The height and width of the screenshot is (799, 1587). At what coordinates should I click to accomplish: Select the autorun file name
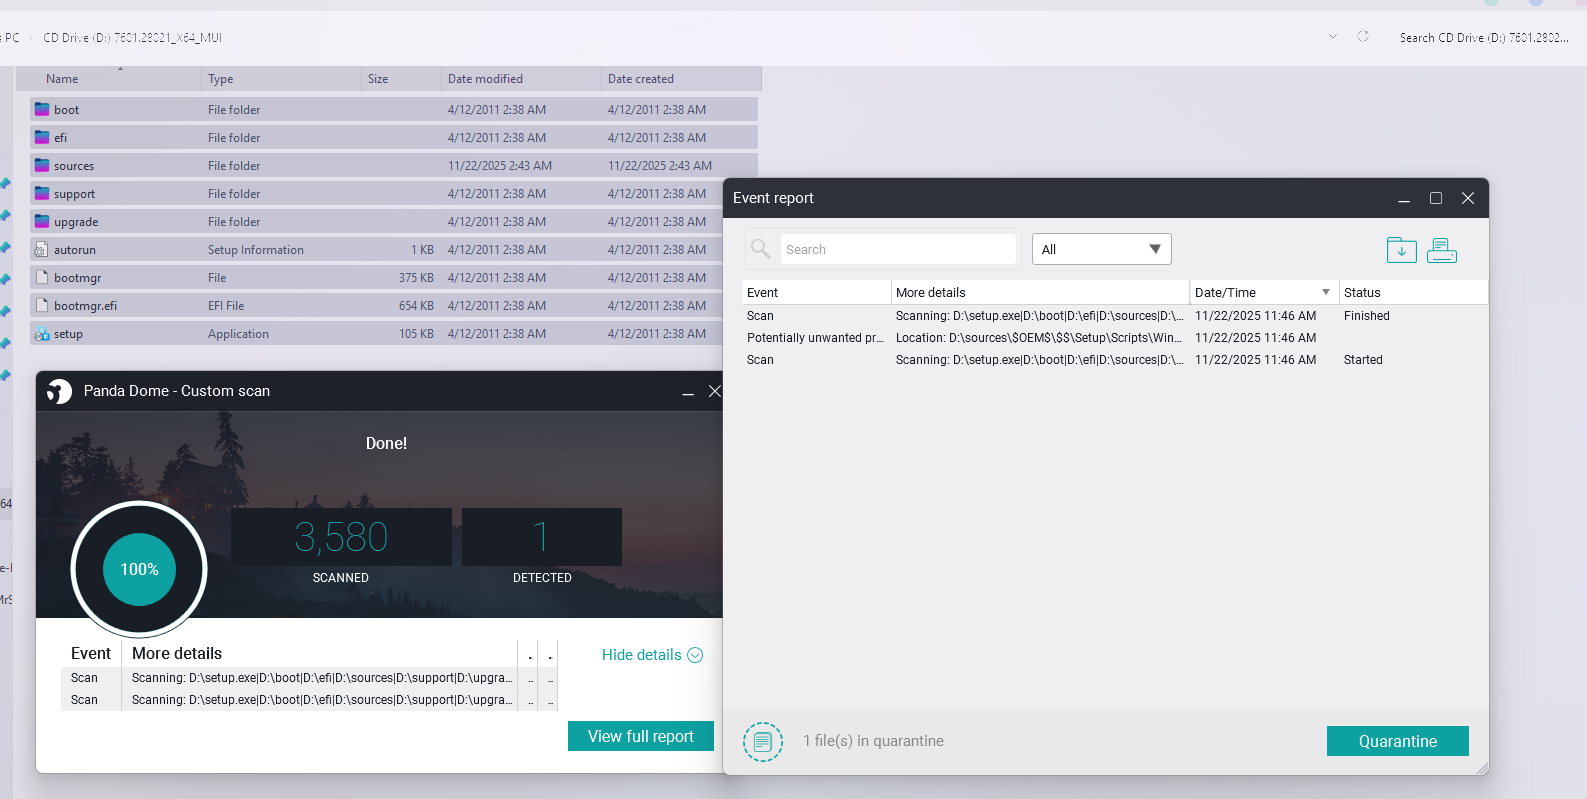(75, 249)
